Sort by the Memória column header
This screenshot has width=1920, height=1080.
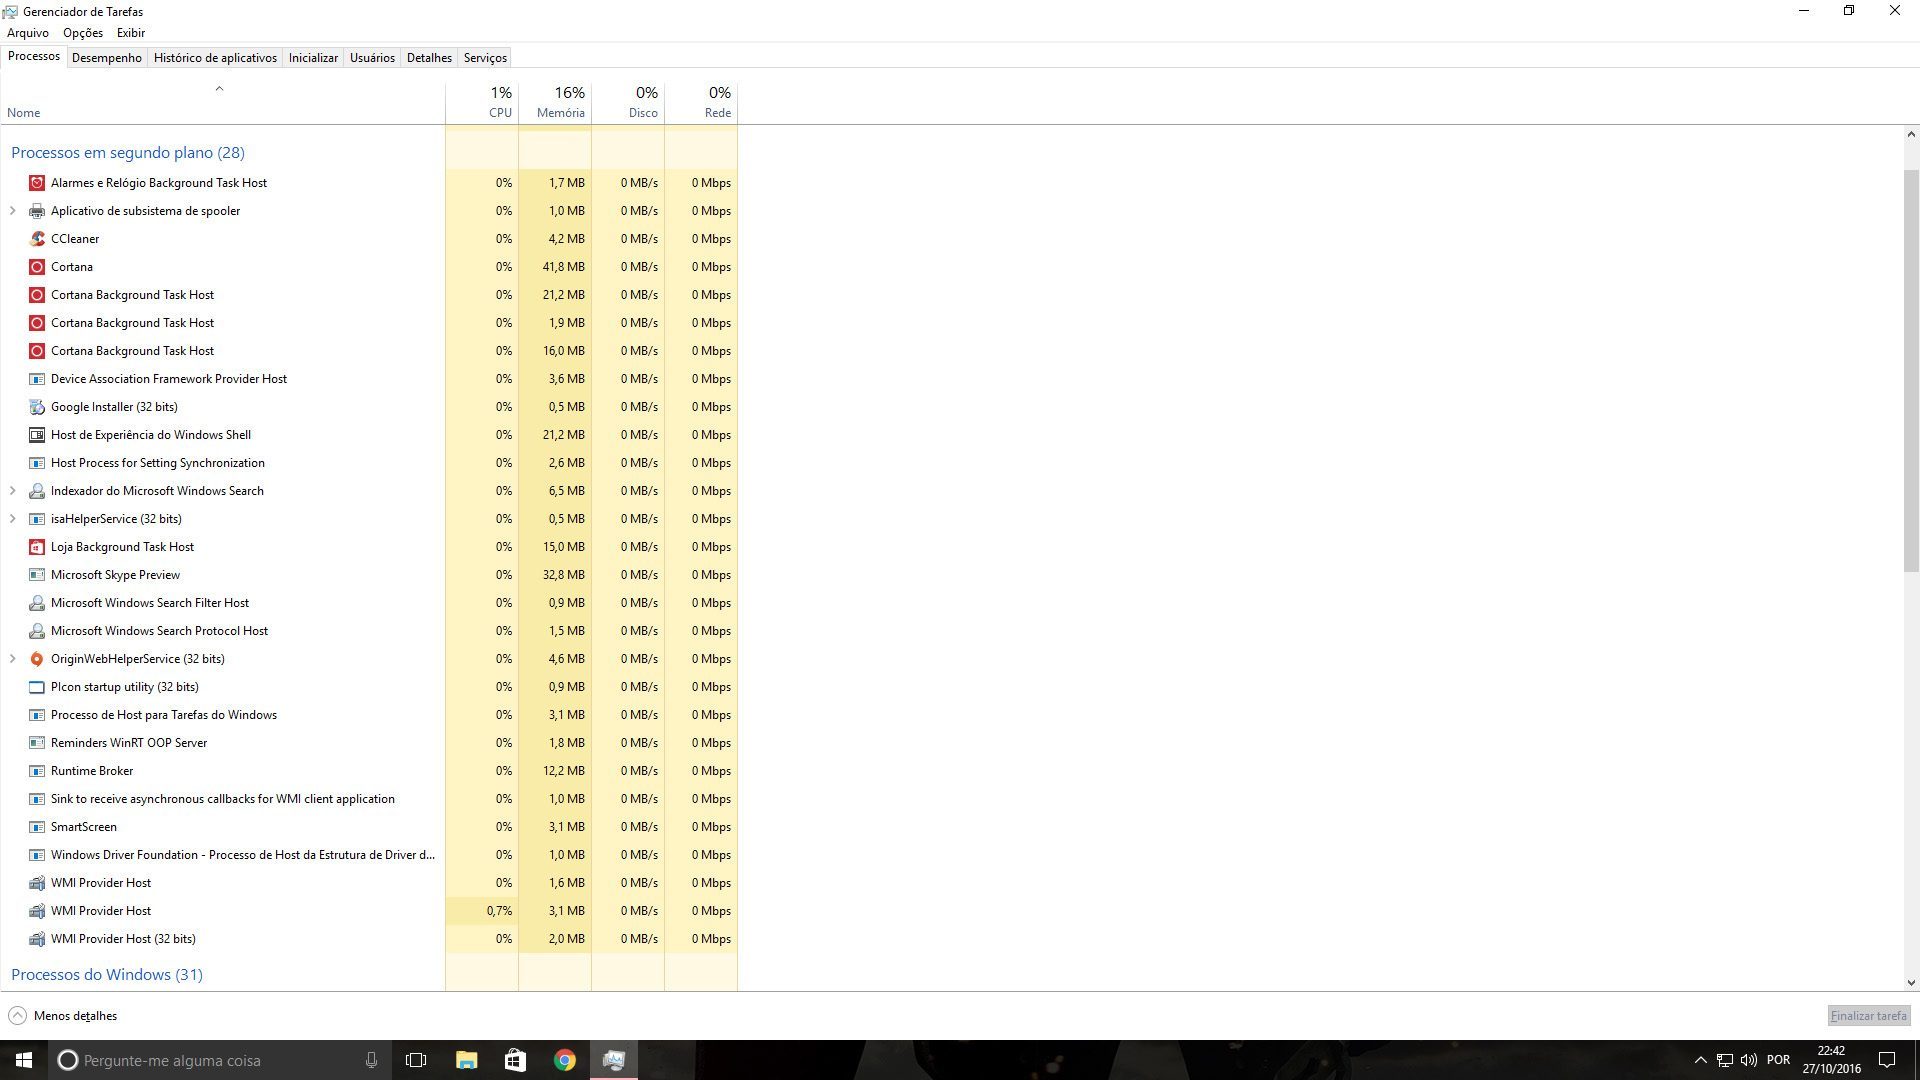coord(555,102)
